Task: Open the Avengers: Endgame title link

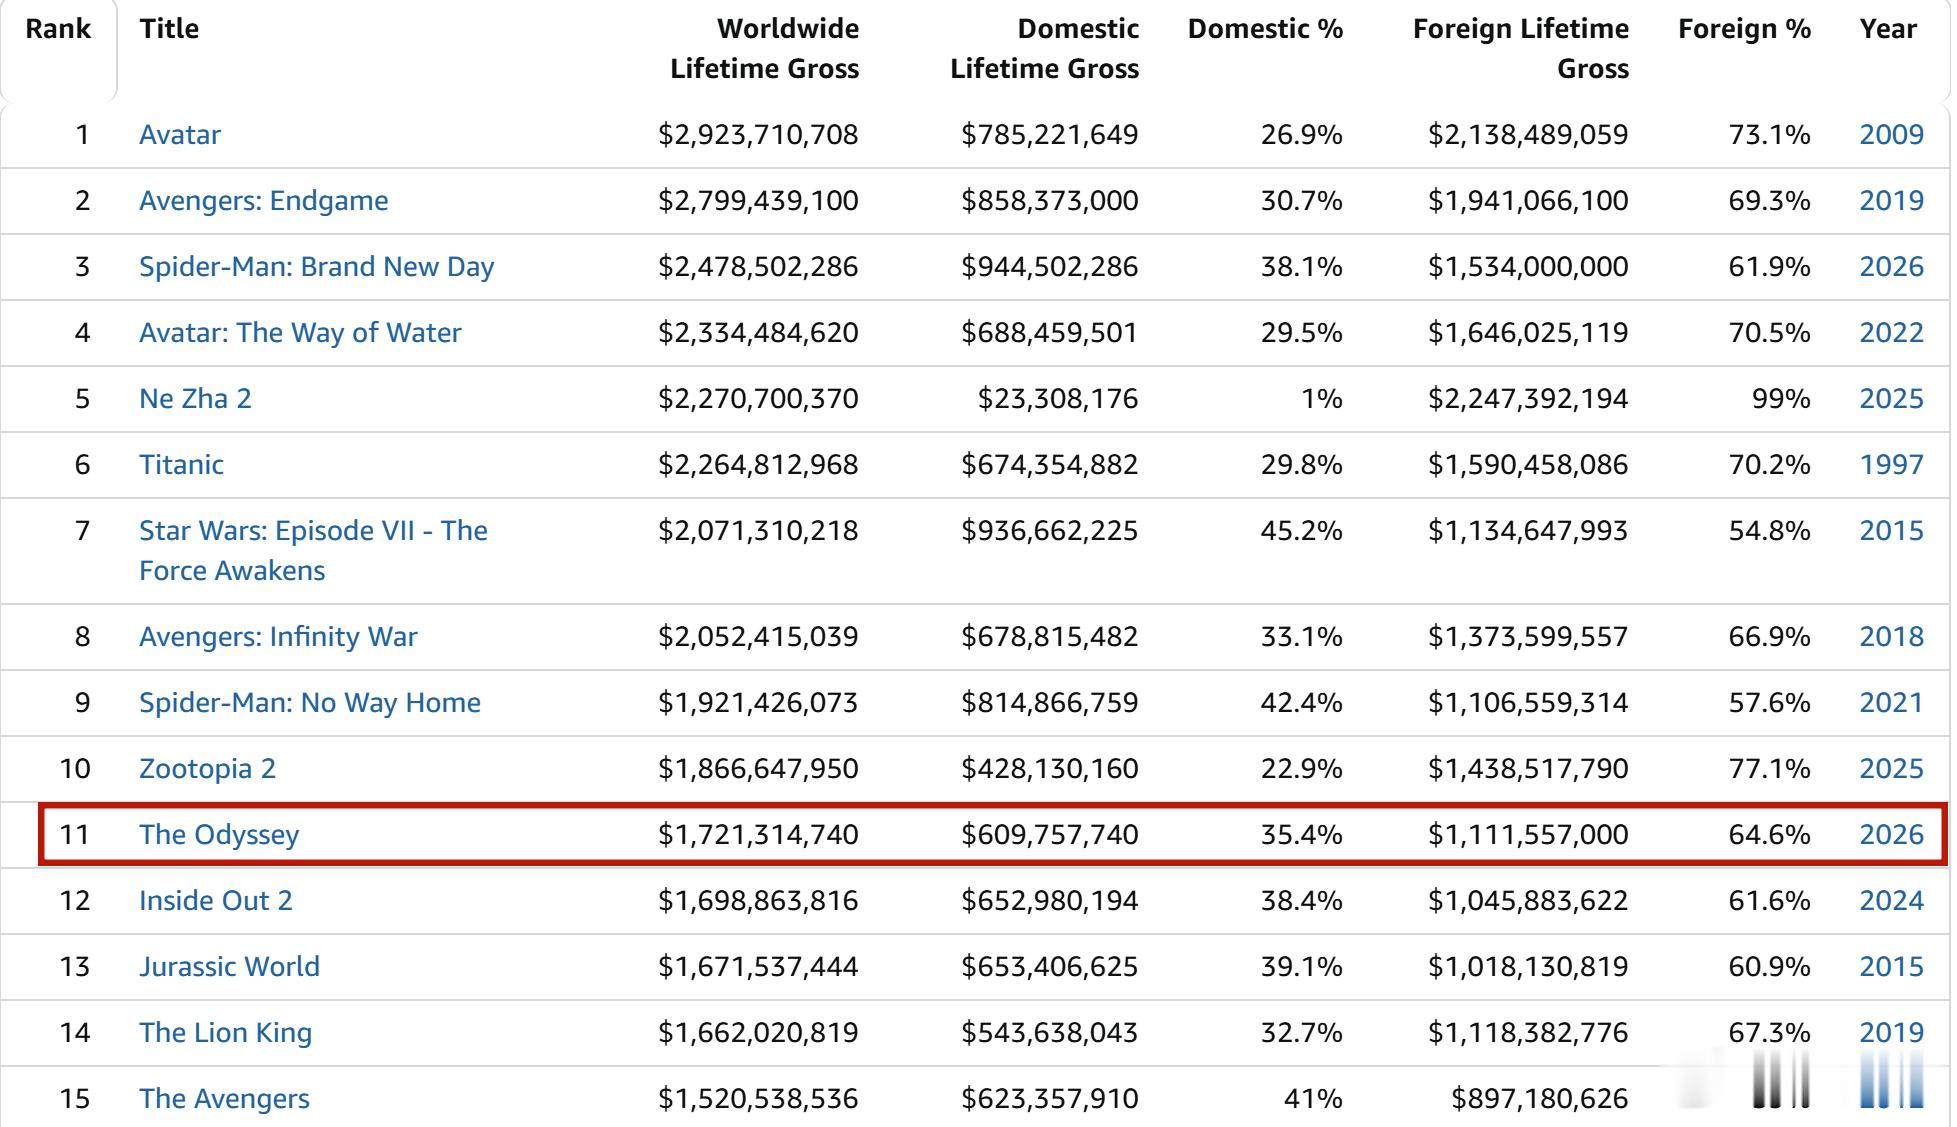Action: click(264, 200)
